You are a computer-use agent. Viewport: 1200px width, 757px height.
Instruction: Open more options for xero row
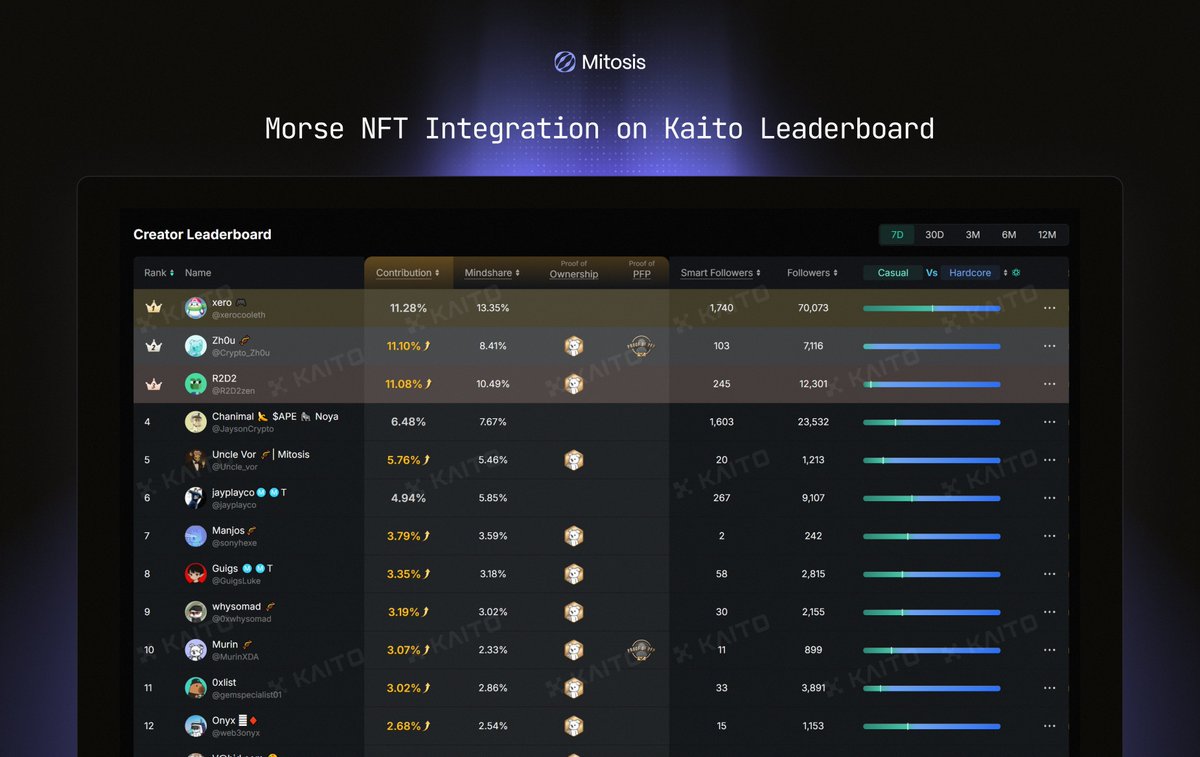pos(1049,308)
